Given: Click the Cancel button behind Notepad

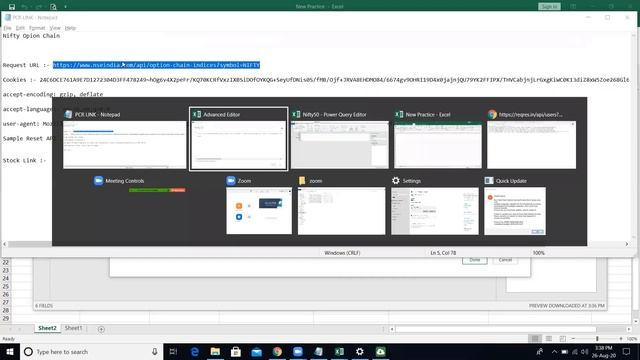Looking at the screenshot, I should click(x=505, y=260).
